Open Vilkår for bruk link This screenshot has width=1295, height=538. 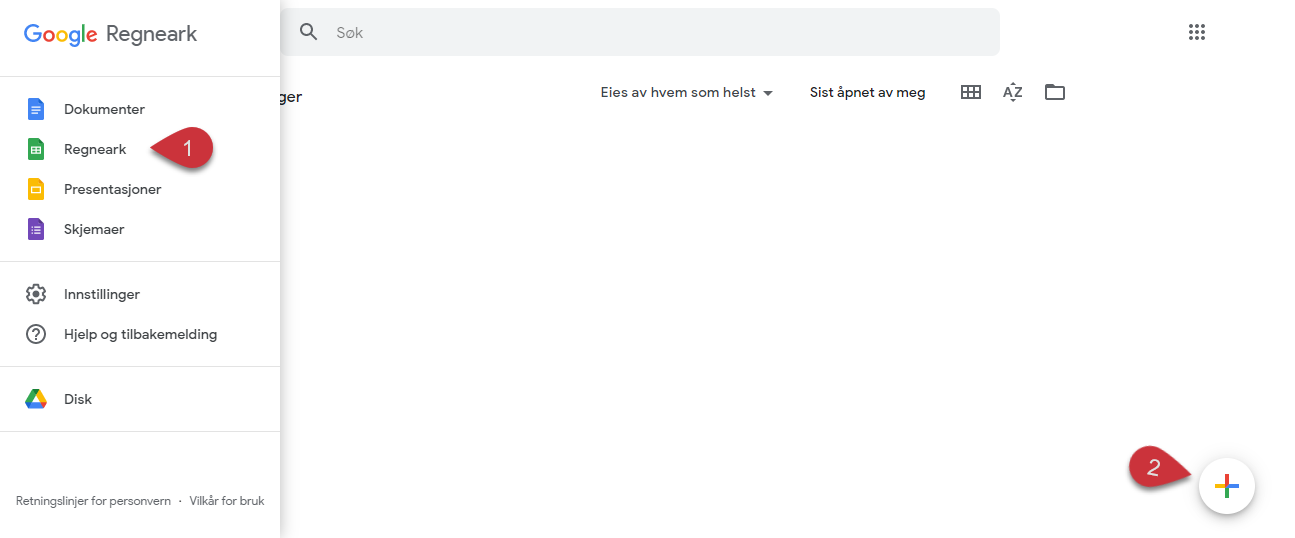pos(227,501)
